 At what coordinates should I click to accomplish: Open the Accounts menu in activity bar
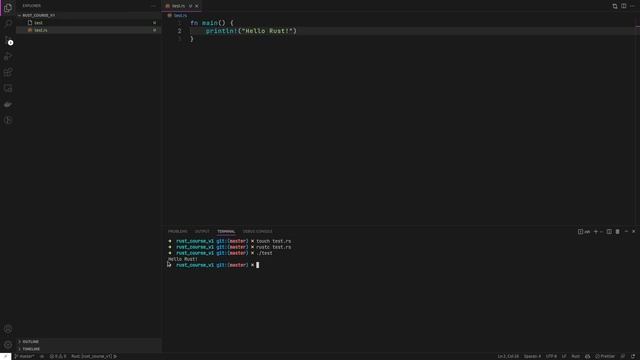click(x=8, y=329)
